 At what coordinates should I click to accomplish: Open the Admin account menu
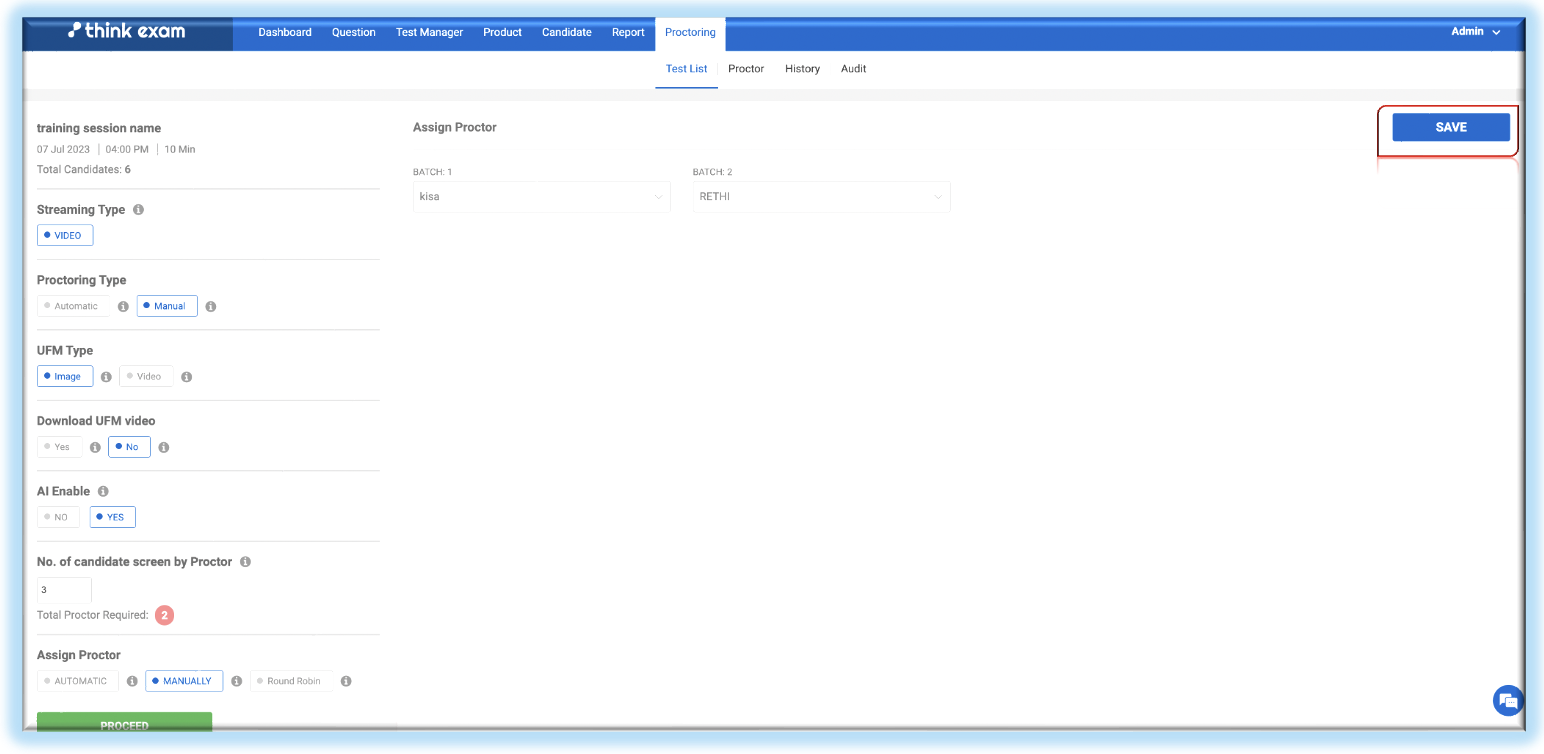point(1475,32)
